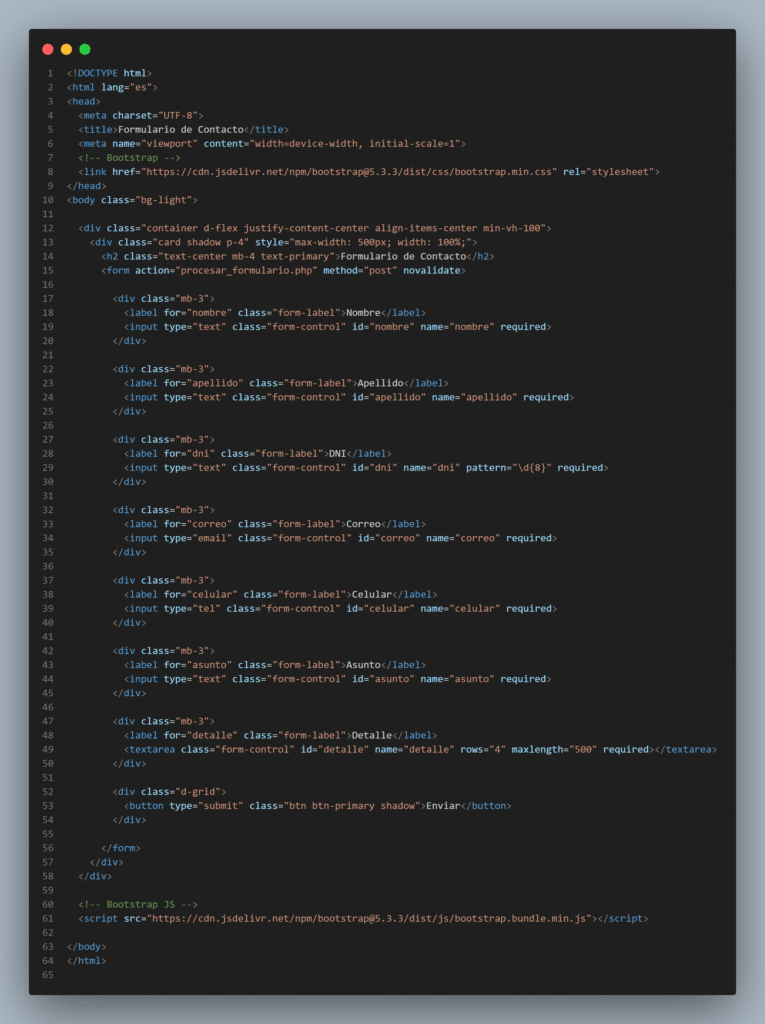Click the closing </script> tag
Viewport: 765px width, 1024px height.
623,919
